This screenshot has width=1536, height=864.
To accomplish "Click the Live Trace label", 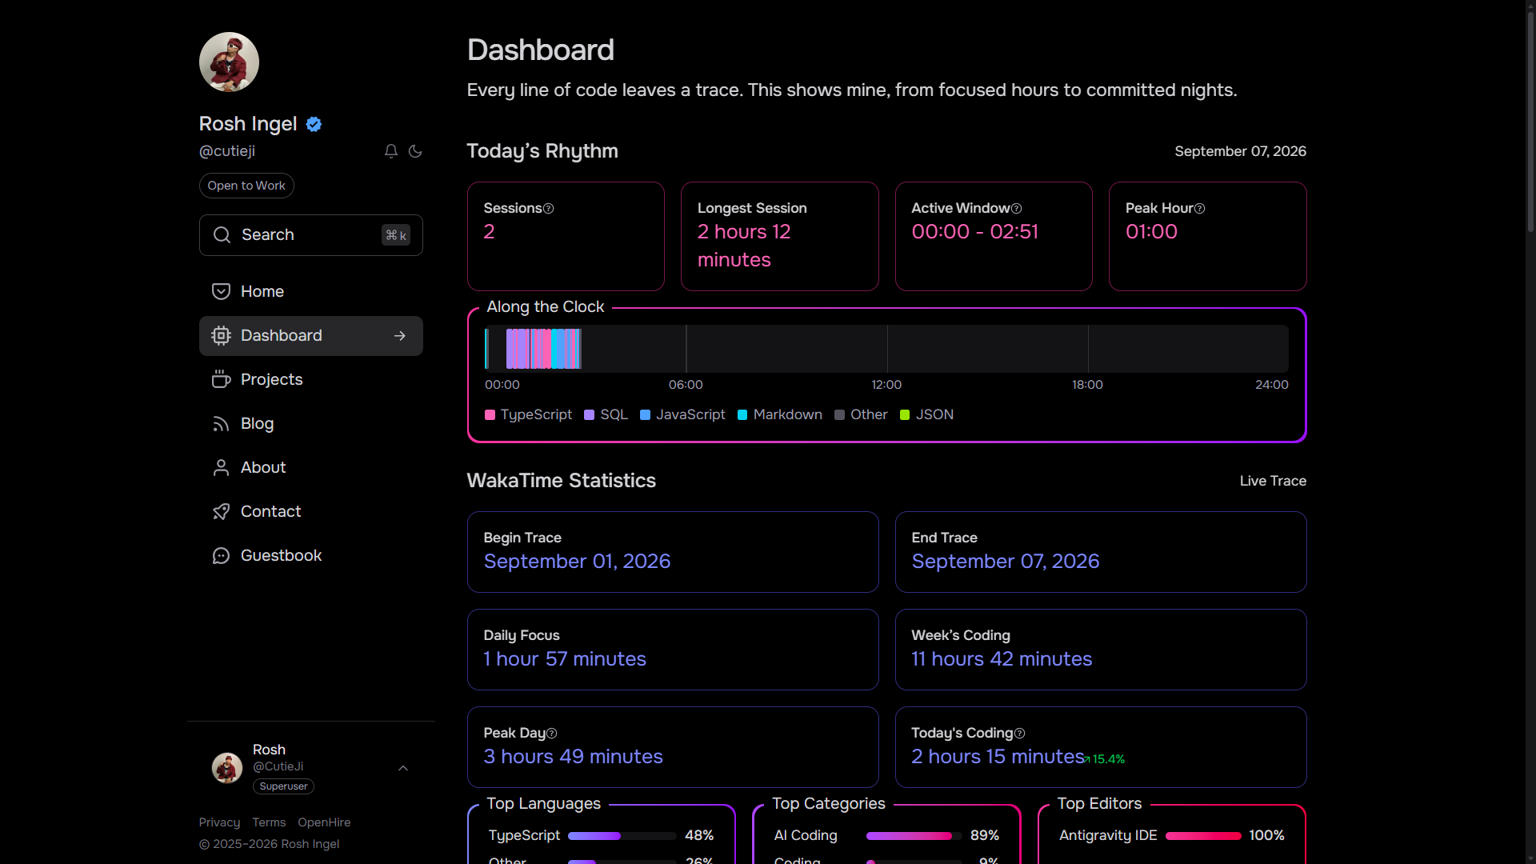I will (1273, 481).
